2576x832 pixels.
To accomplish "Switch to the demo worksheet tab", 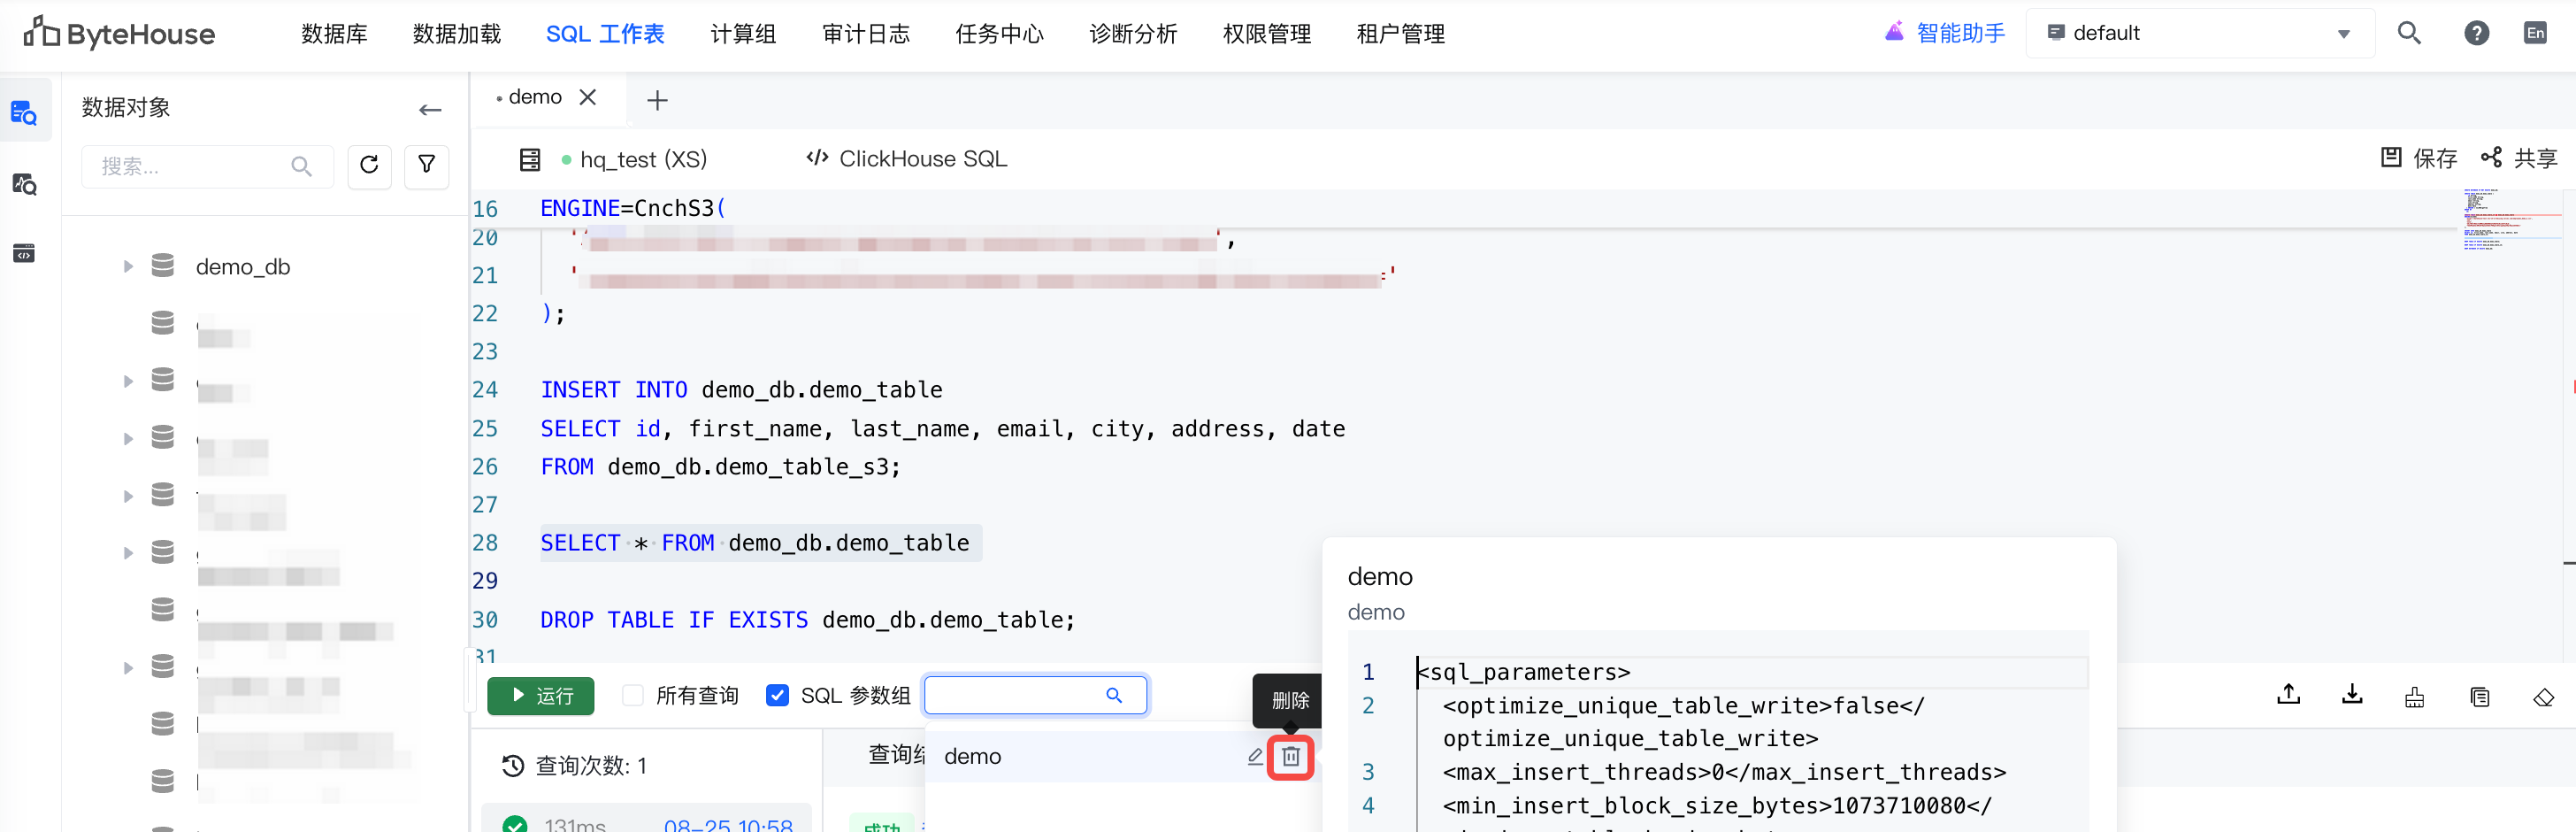I will pyautogui.click(x=535, y=97).
